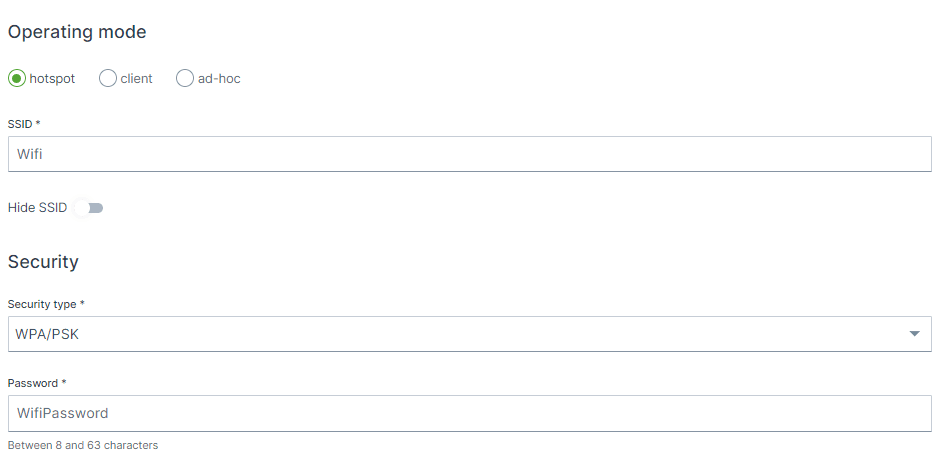Viewport: 946px width, 472px height.
Task: Click the "Operating mode" section heading
Action: [x=77, y=32]
